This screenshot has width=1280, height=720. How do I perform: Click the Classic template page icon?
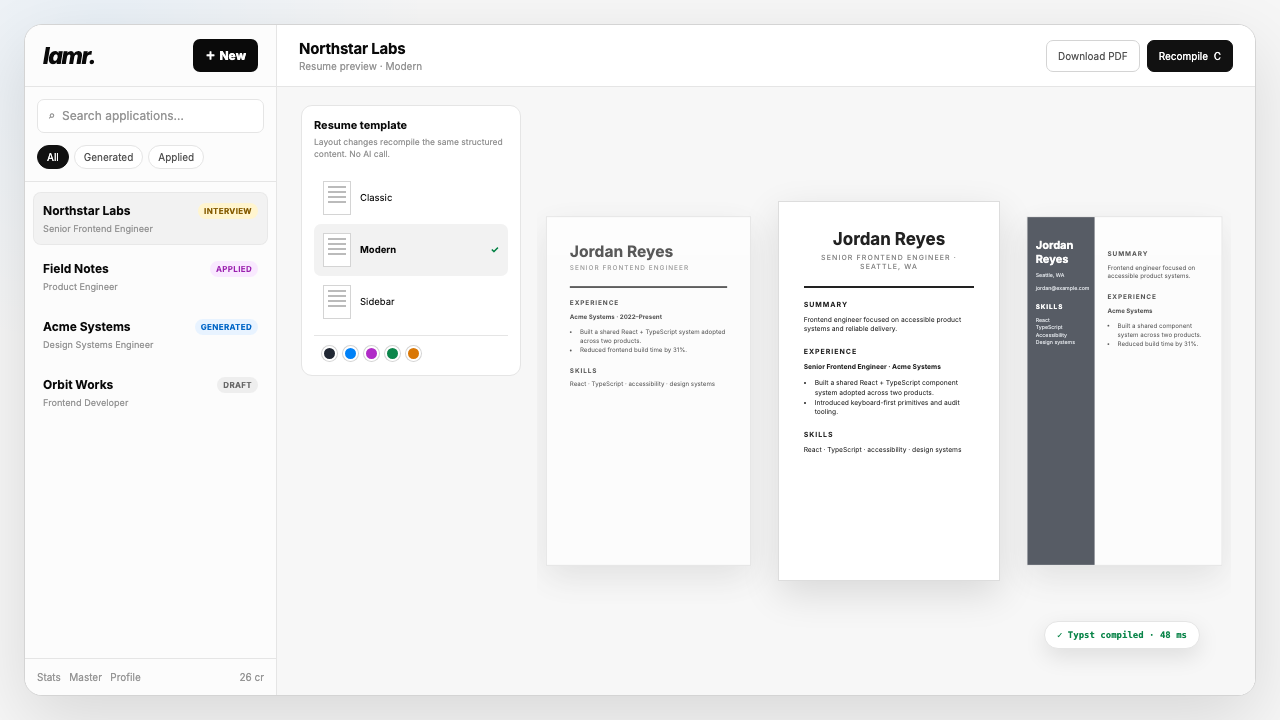pos(337,198)
